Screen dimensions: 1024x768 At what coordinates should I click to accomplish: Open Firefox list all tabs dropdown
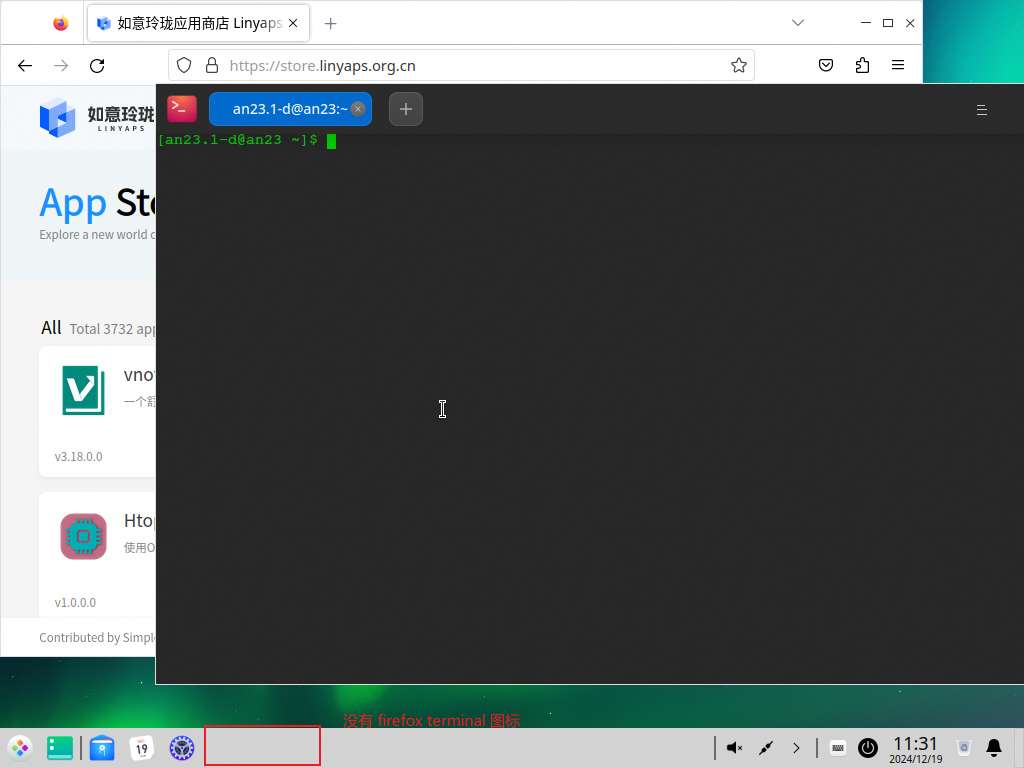coord(797,23)
